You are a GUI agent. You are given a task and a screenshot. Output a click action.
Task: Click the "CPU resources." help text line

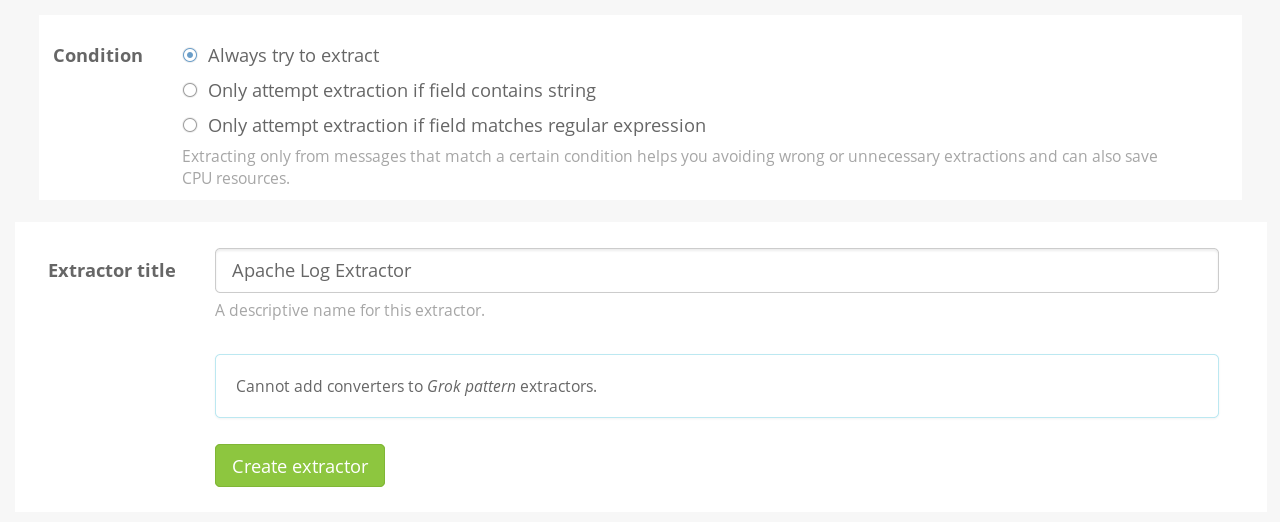tap(236, 179)
